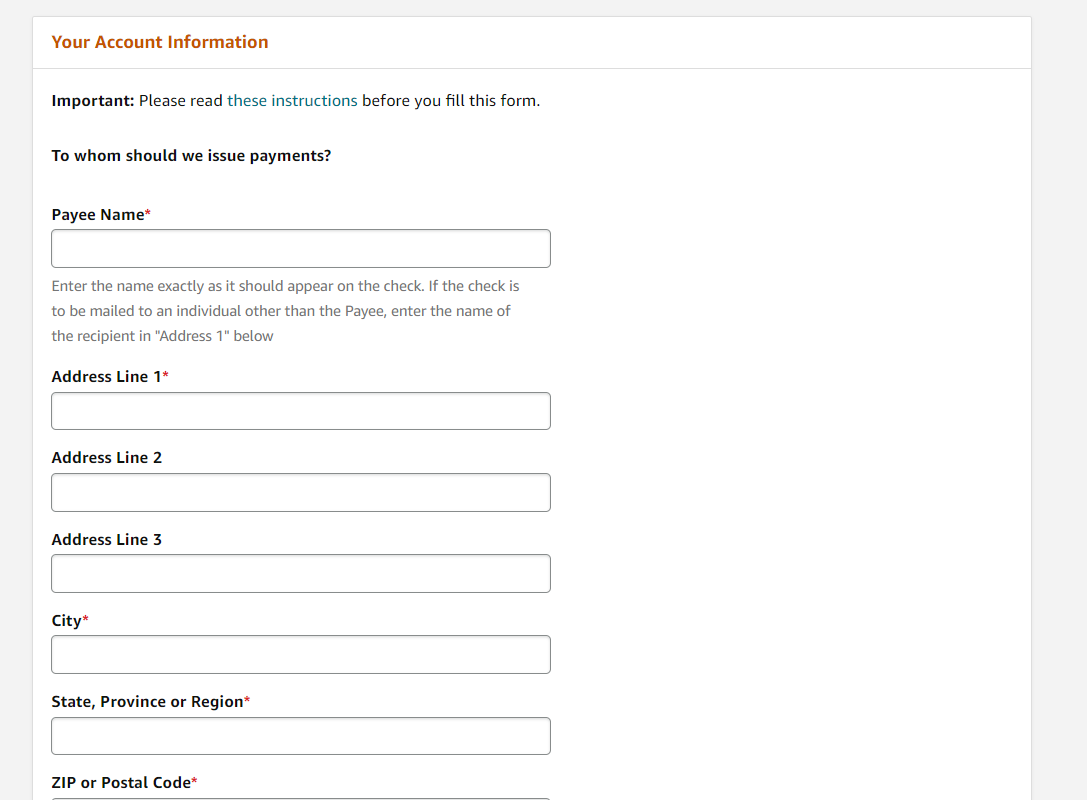Image resolution: width=1087 pixels, height=800 pixels.
Task: Click the 'Your Account Information' heading
Action: pos(160,42)
